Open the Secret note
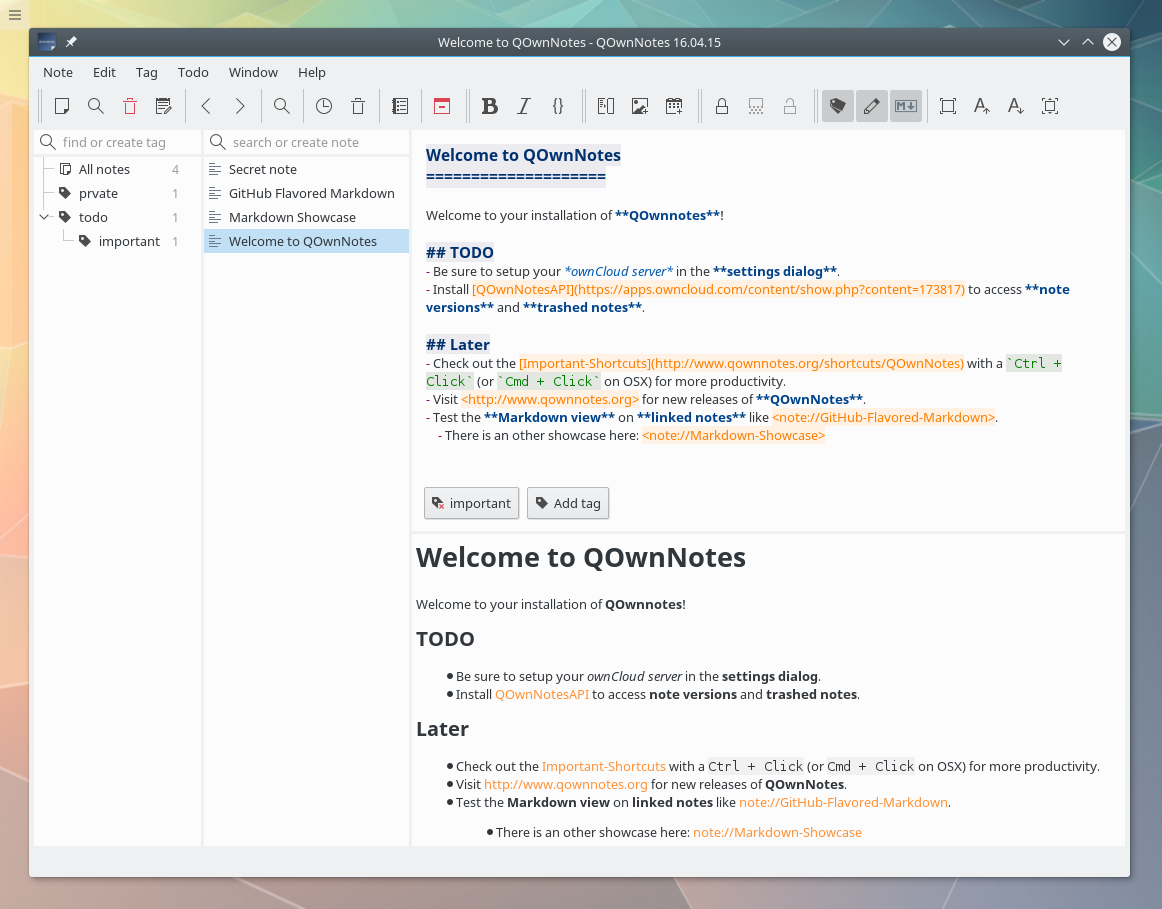 [x=306, y=169]
